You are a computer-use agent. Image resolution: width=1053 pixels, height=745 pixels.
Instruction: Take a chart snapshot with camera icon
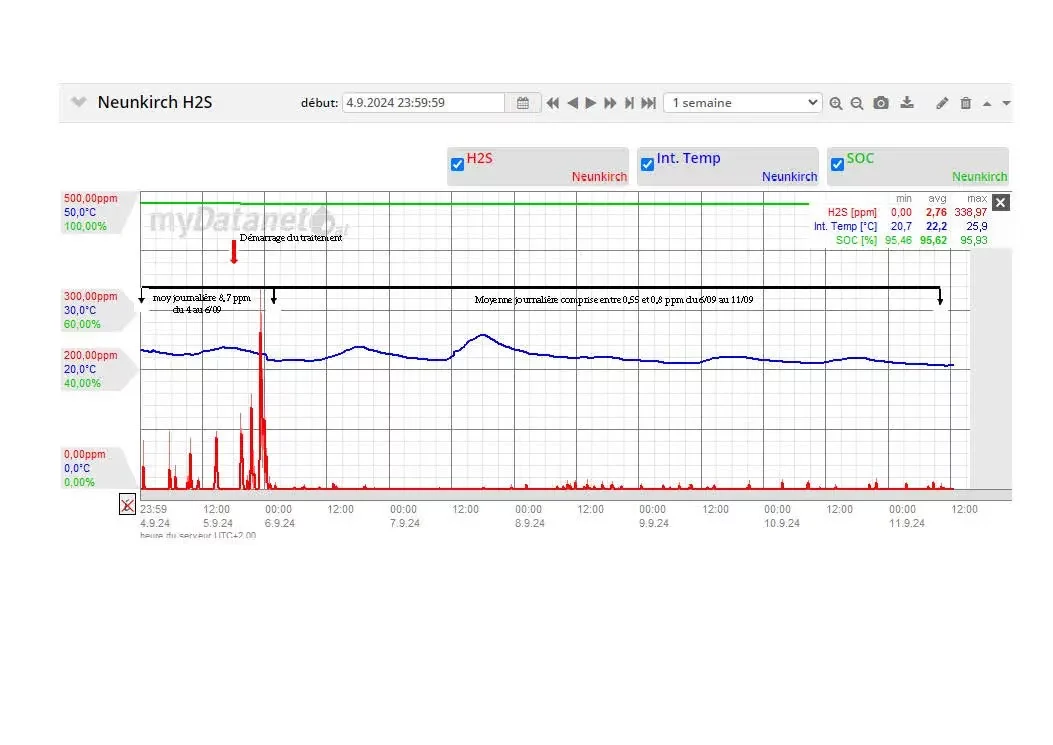(x=881, y=103)
